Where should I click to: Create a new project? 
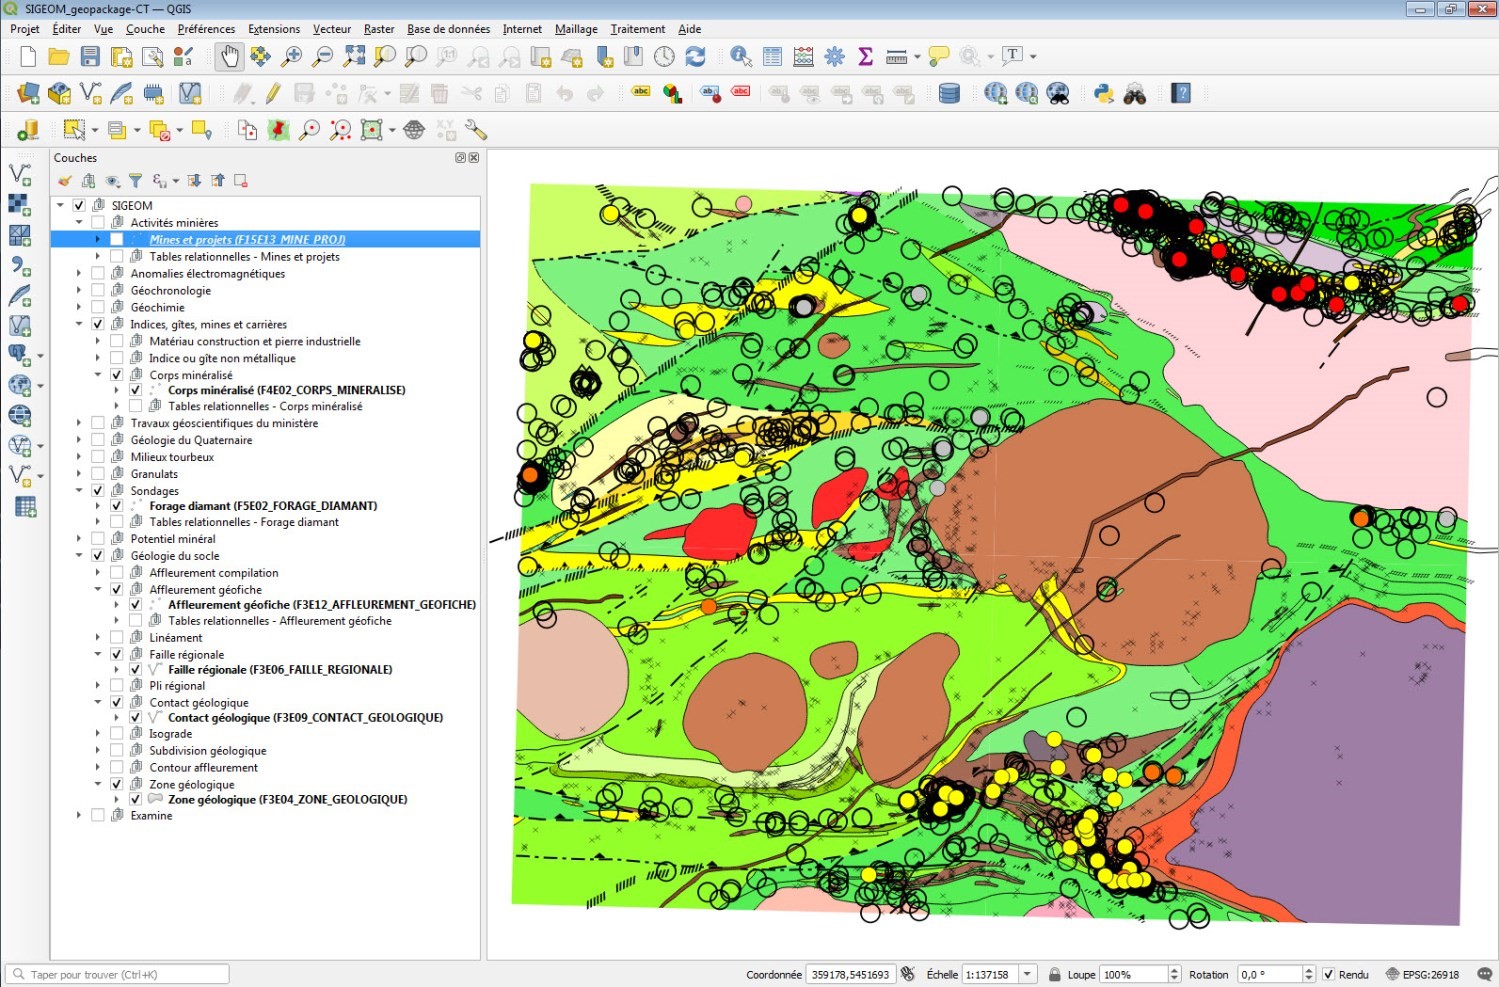(27, 57)
